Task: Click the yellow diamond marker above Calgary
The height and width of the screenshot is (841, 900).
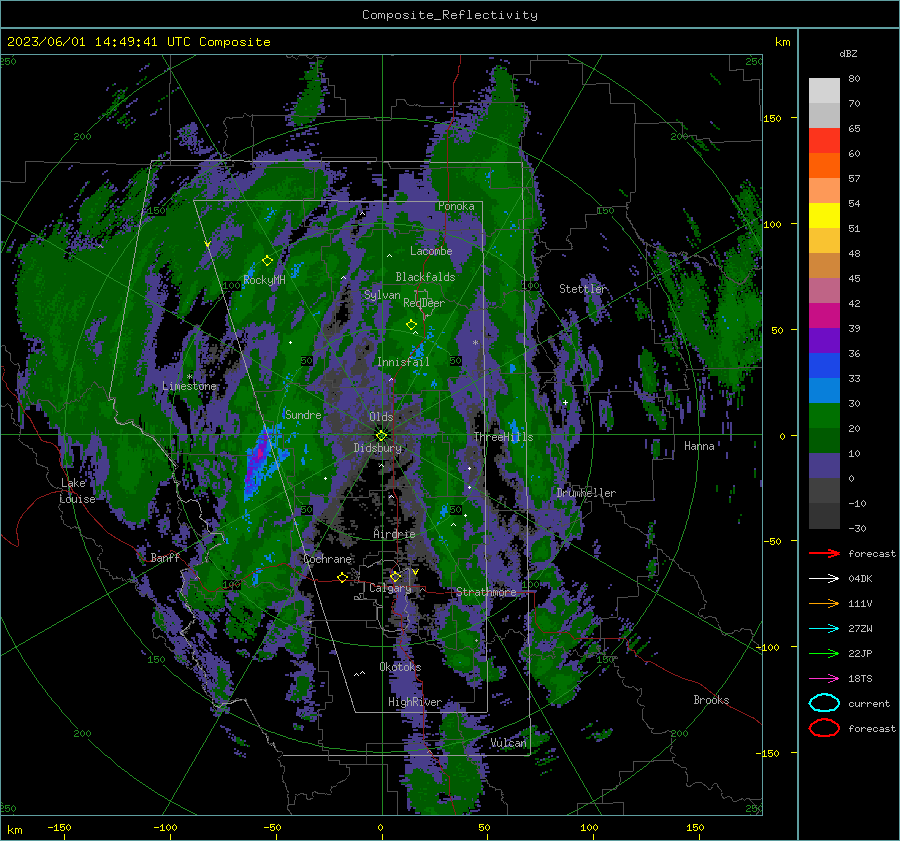Action: [x=395, y=576]
